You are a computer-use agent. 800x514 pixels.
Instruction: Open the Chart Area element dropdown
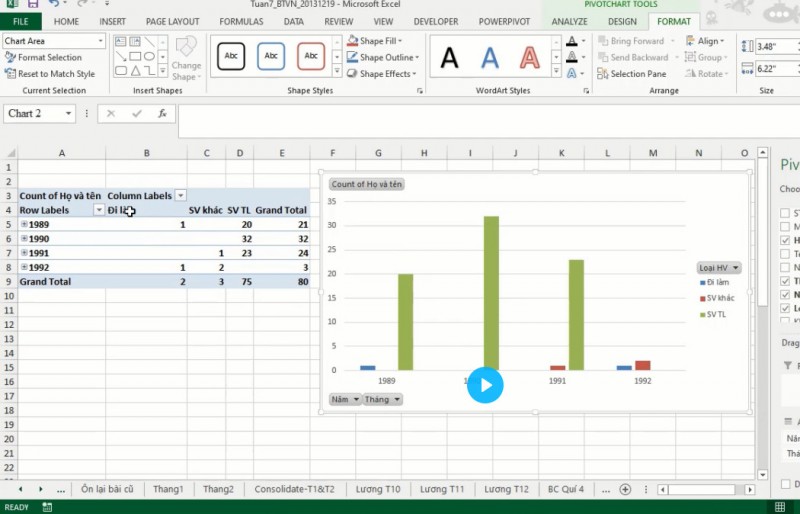point(101,41)
